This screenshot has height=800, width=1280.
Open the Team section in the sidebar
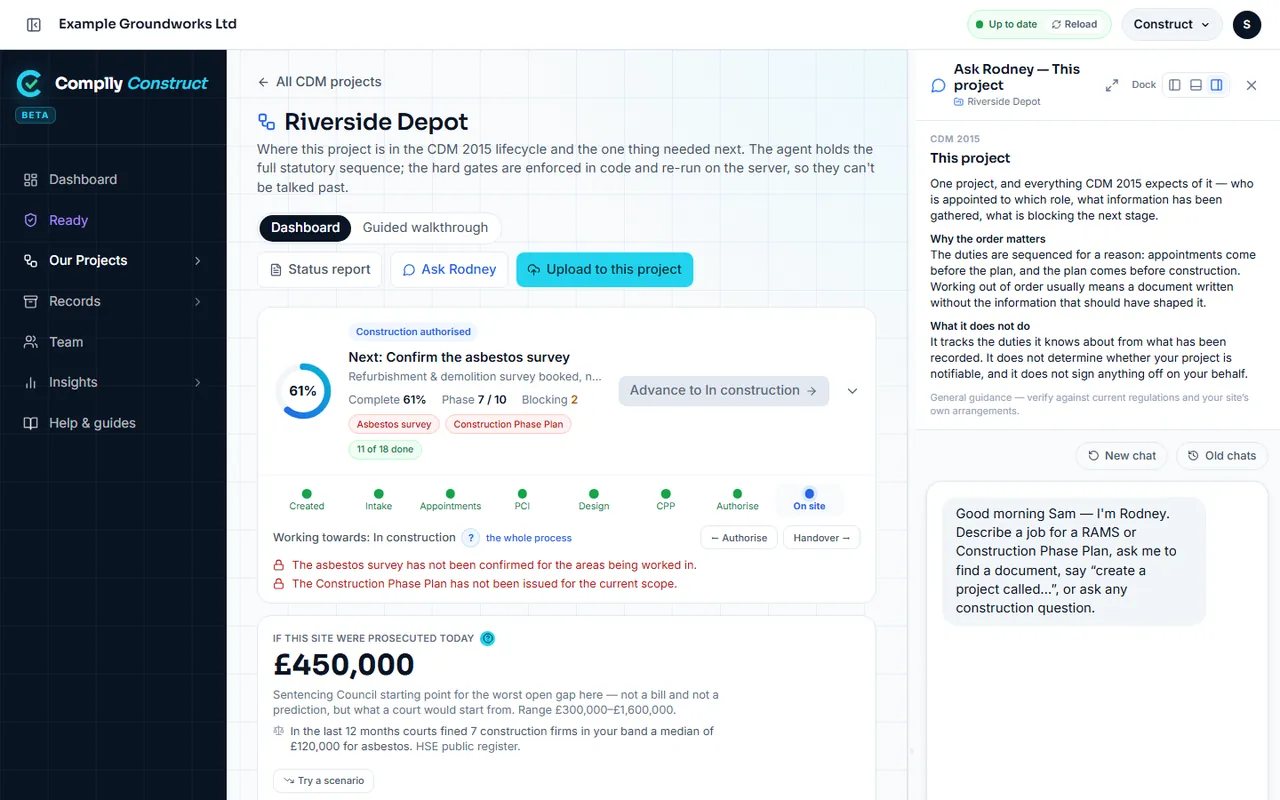[113, 342]
